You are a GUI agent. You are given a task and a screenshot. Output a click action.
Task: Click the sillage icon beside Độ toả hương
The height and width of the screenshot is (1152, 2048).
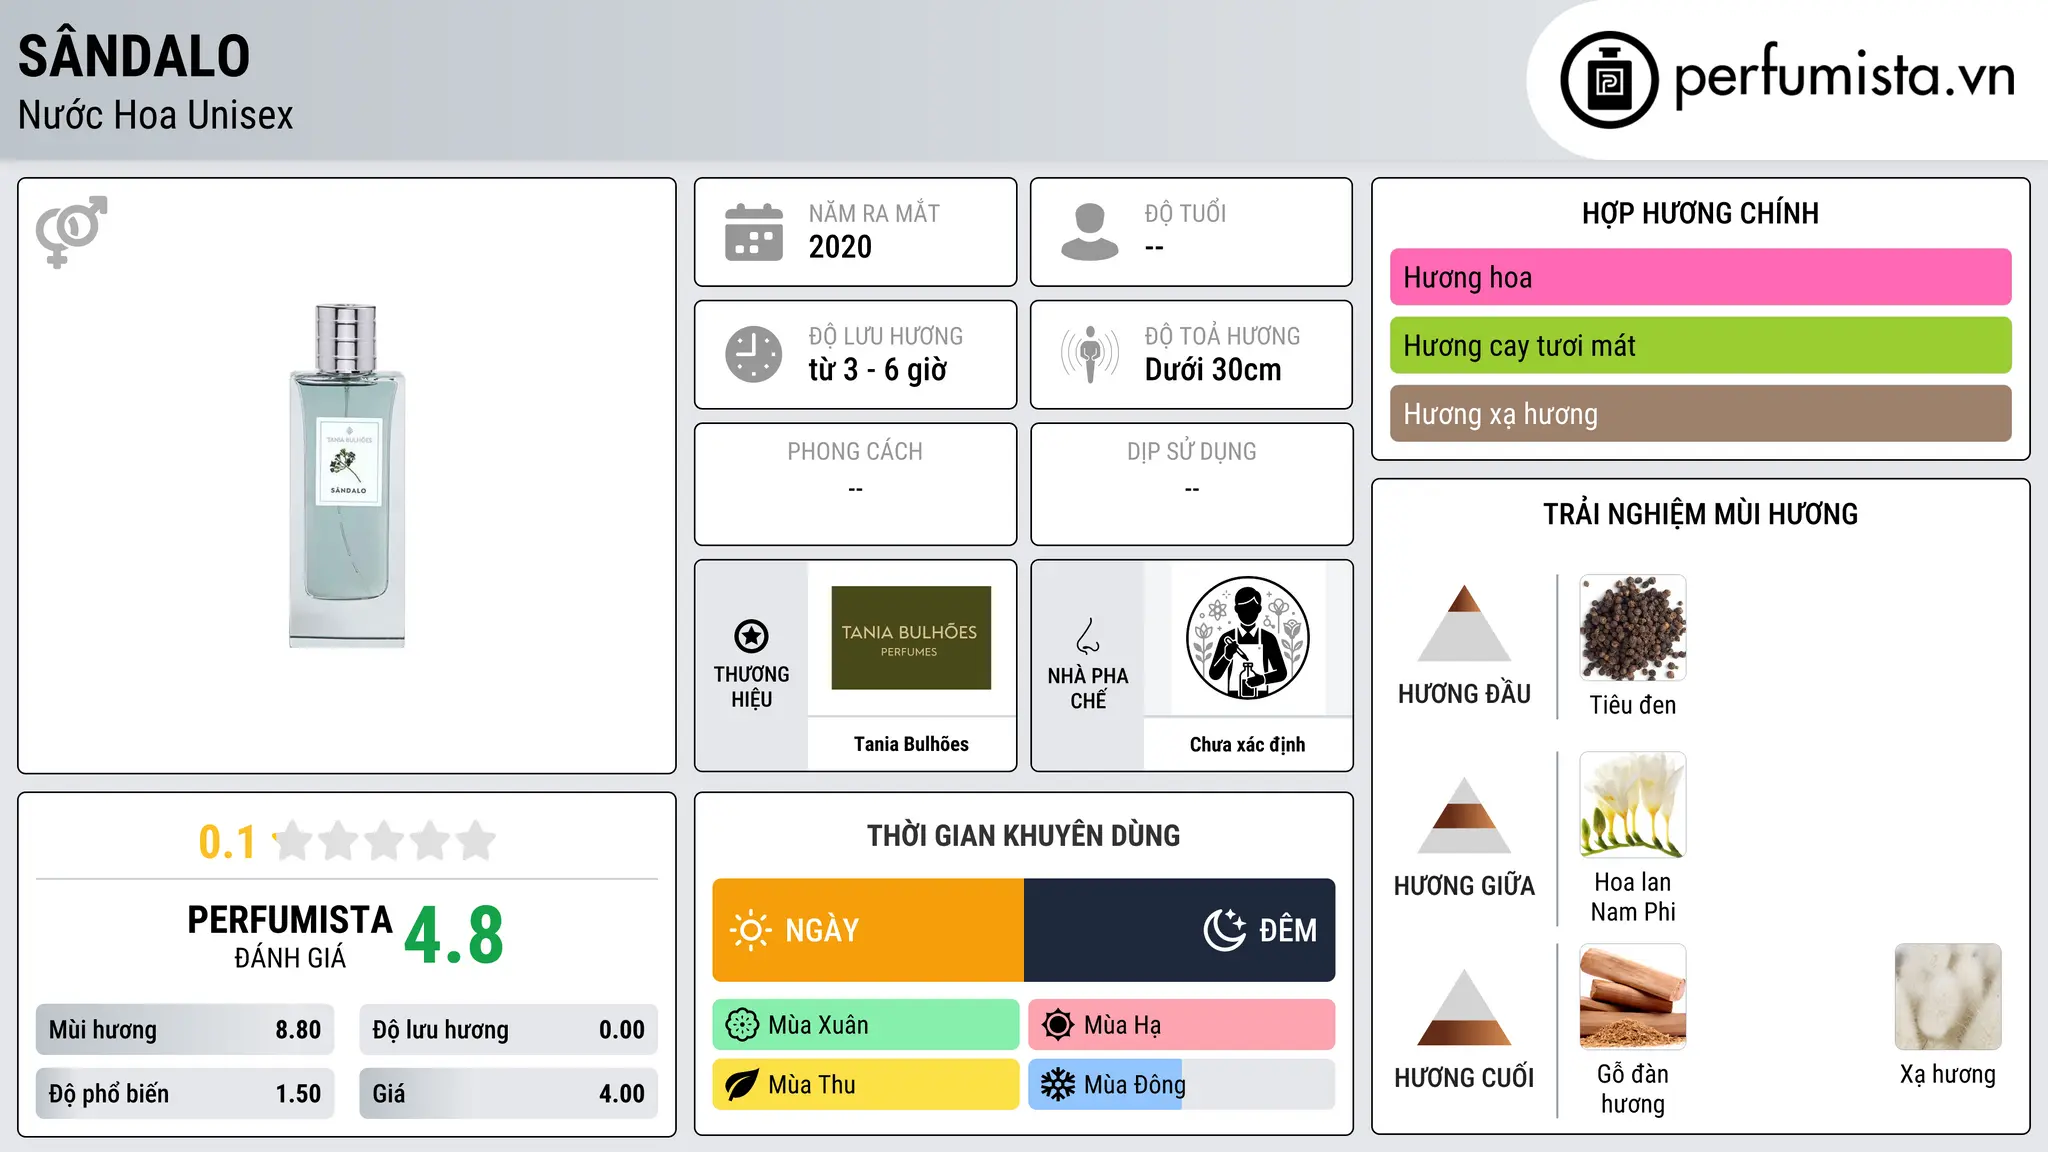click(1090, 354)
